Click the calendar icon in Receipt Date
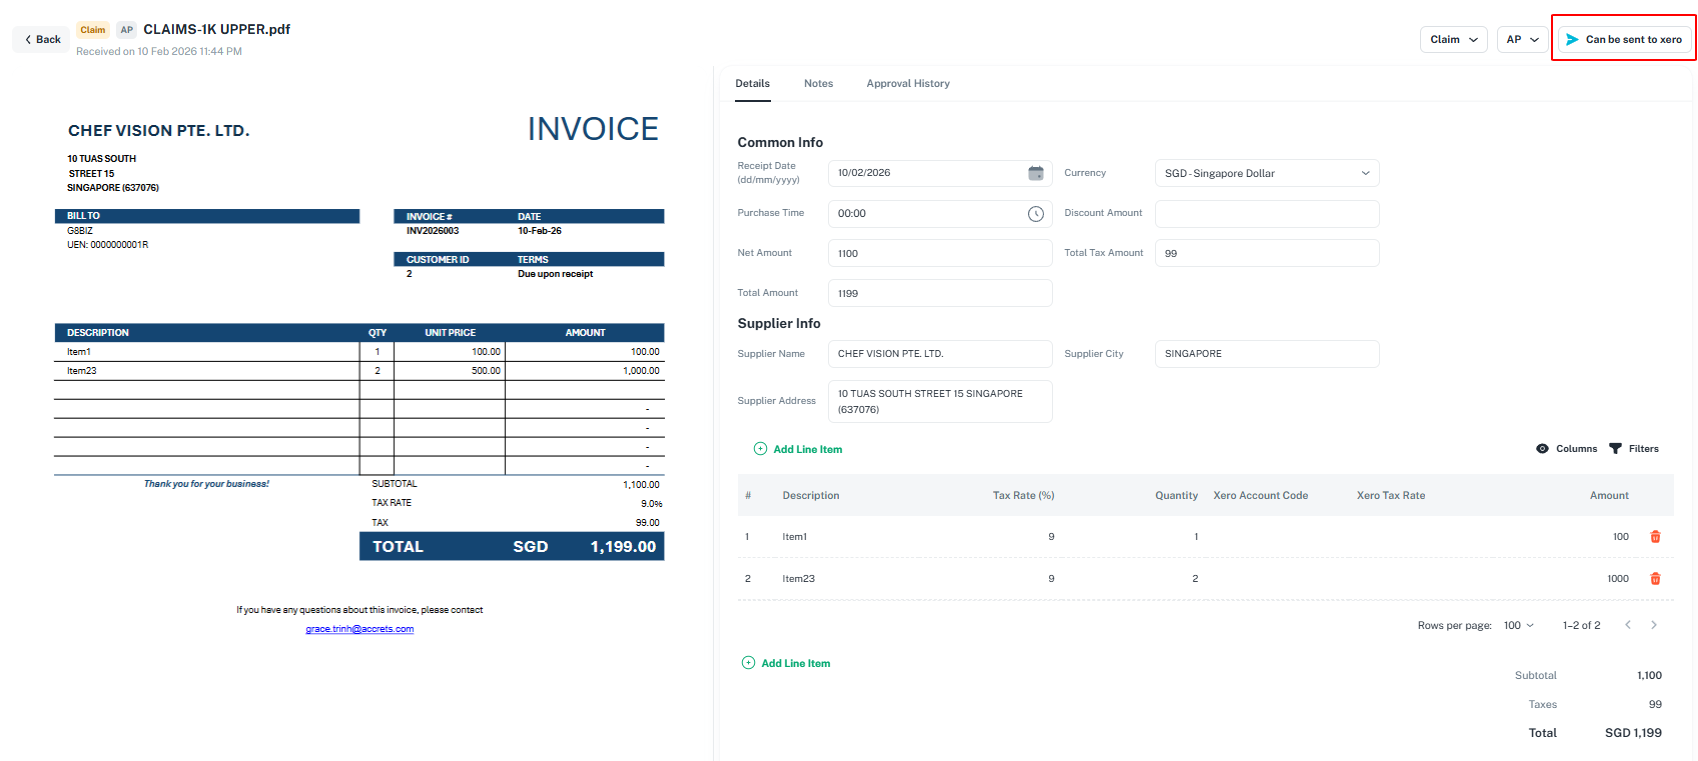Screen dimensions: 1698x761 click(x=1035, y=173)
